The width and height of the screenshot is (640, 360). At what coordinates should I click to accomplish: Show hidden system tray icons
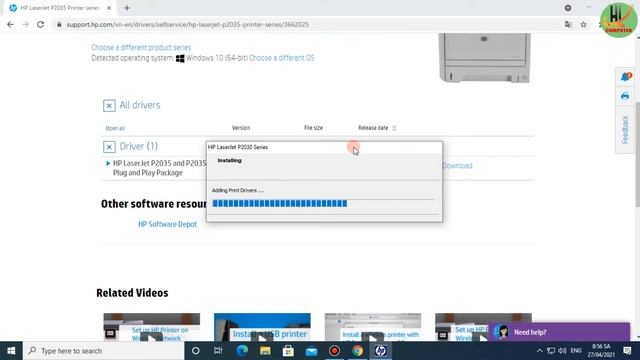tap(540, 351)
